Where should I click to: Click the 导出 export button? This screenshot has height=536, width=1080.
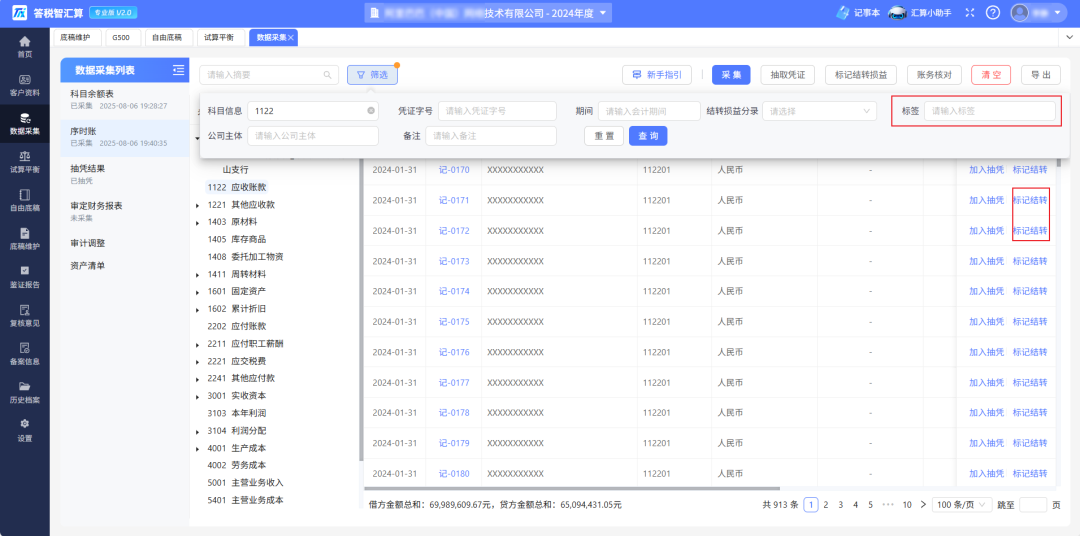click(x=1041, y=74)
